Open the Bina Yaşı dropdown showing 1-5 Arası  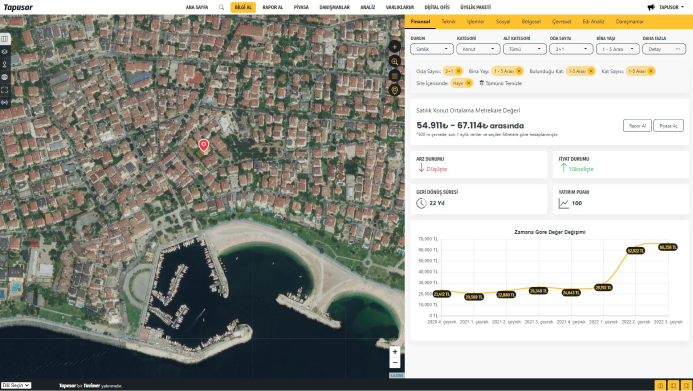(x=617, y=49)
